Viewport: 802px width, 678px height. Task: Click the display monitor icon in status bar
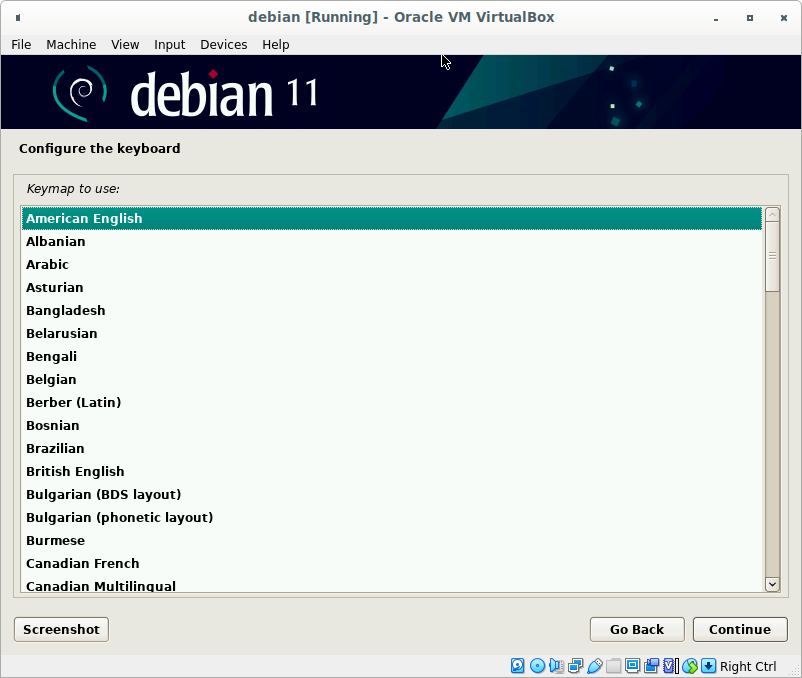[633, 666]
